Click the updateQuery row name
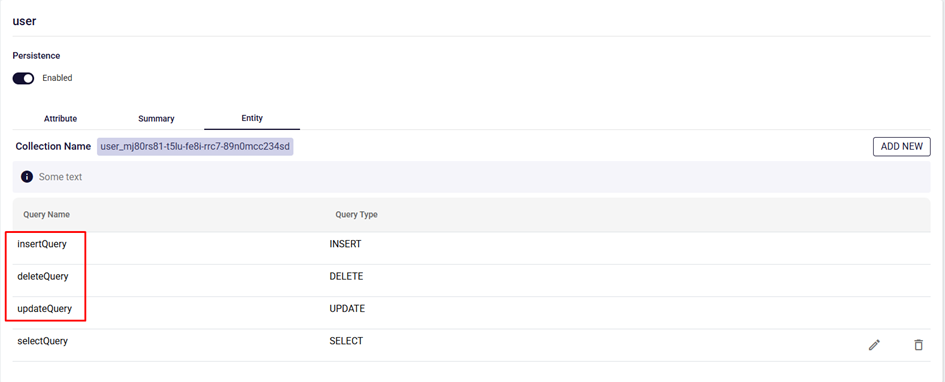 (x=45, y=308)
